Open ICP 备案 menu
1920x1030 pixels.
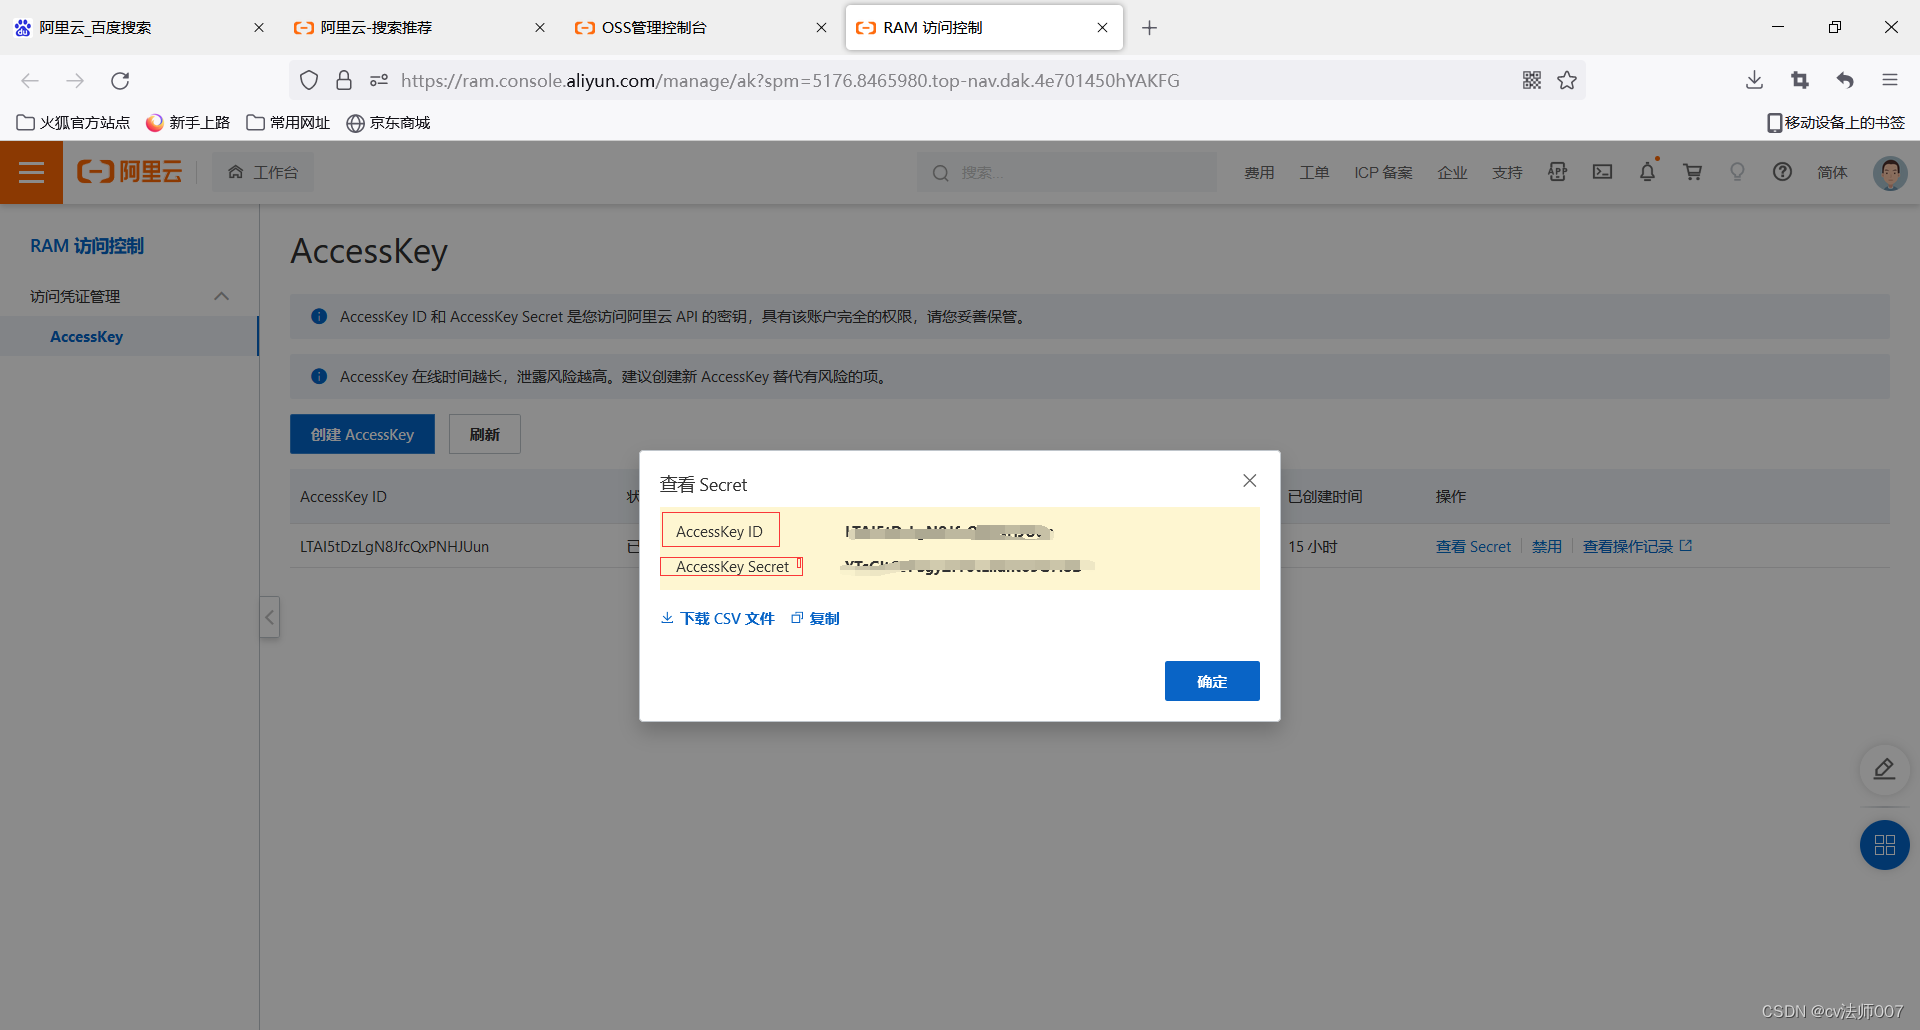(1383, 173)
